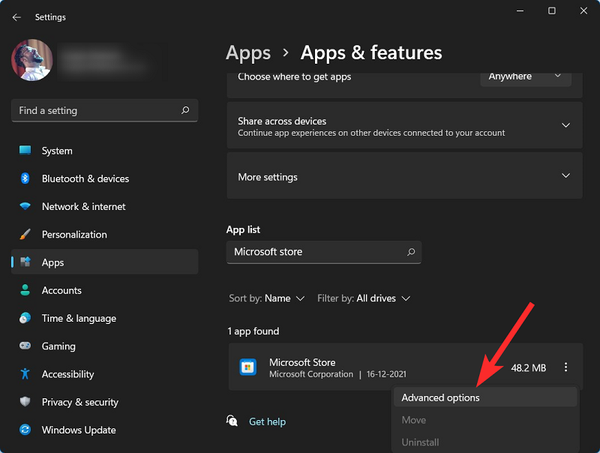Select the Bluetooth & devices icon
Image resolution: width=600 pixels, height=453 pixels.
click(25, 179)
